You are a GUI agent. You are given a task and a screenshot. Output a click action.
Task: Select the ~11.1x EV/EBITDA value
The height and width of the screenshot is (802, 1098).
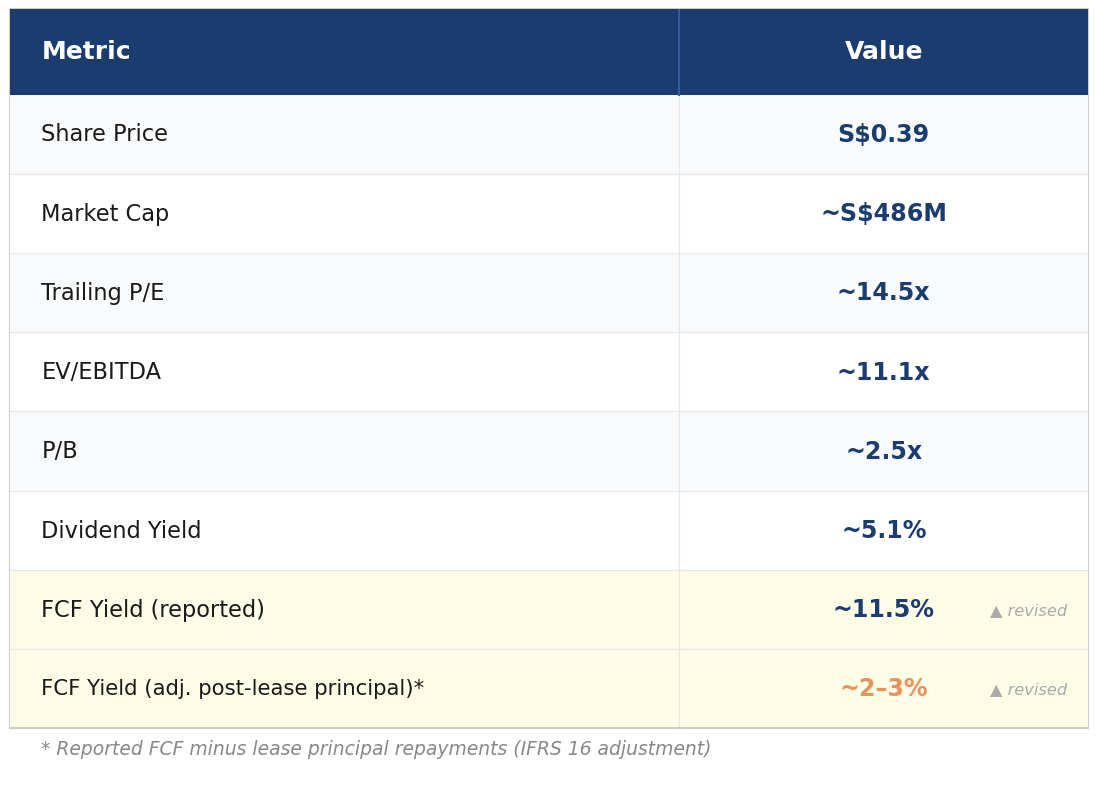[x=883, y=372]
